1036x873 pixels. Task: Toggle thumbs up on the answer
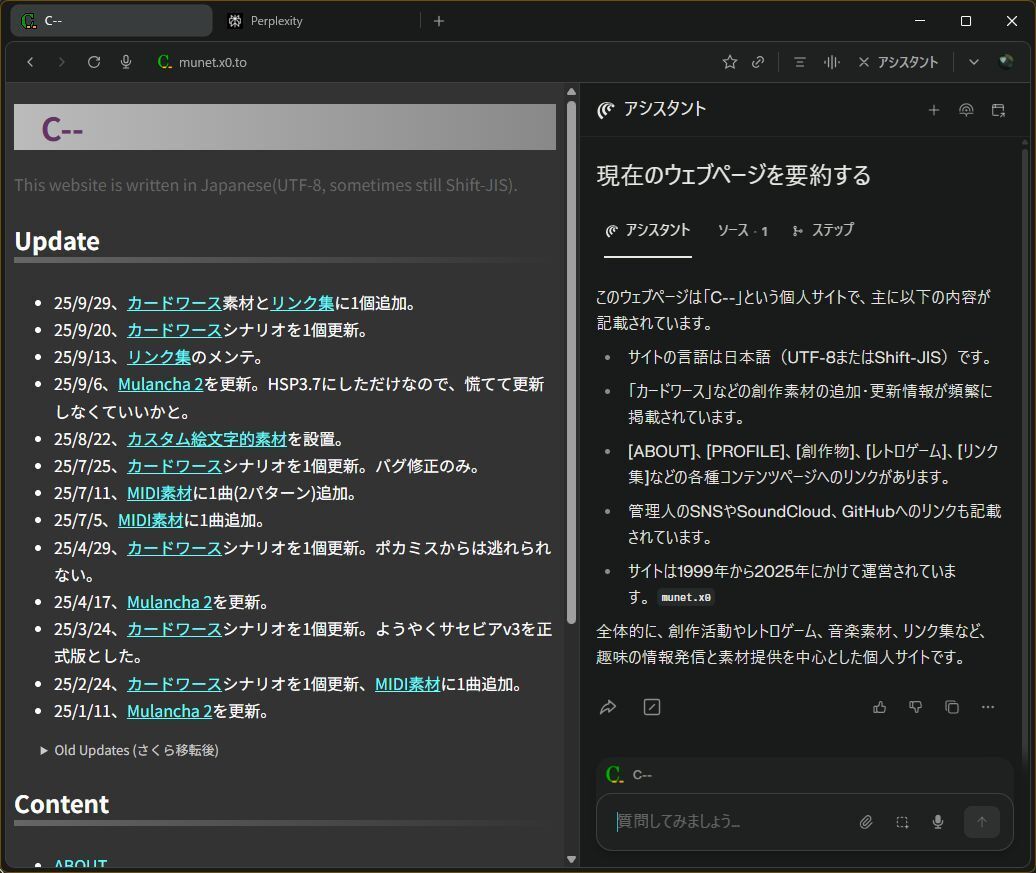(x=880, y=707)
